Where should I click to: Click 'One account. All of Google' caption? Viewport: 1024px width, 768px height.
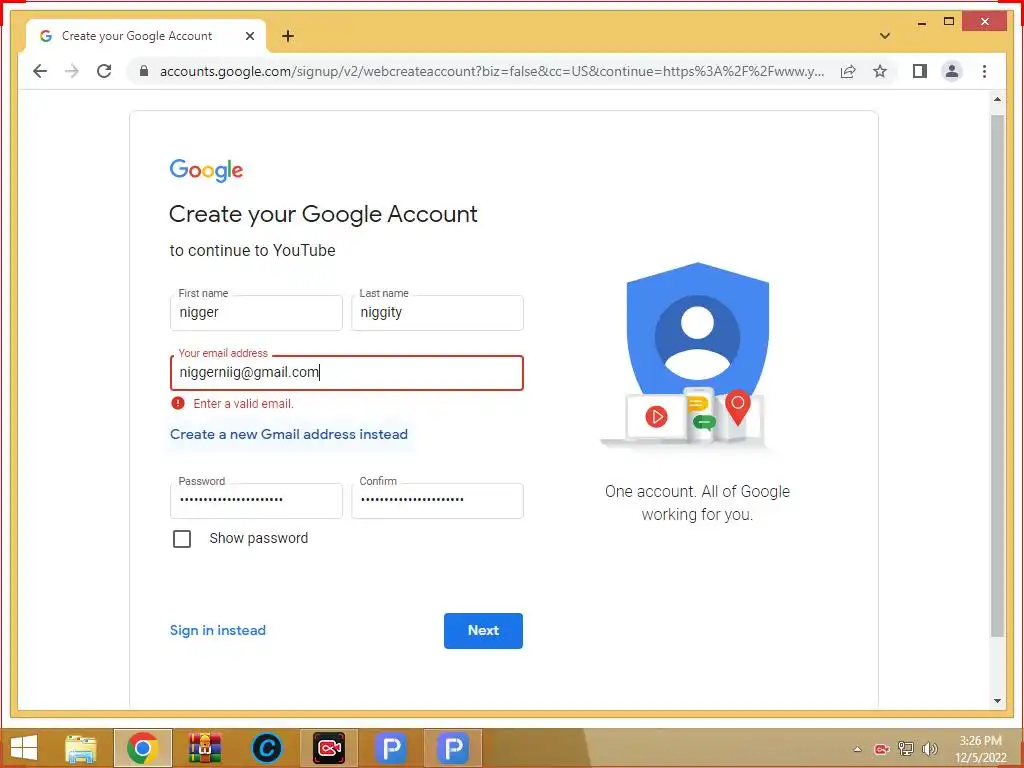coord(697,491)
